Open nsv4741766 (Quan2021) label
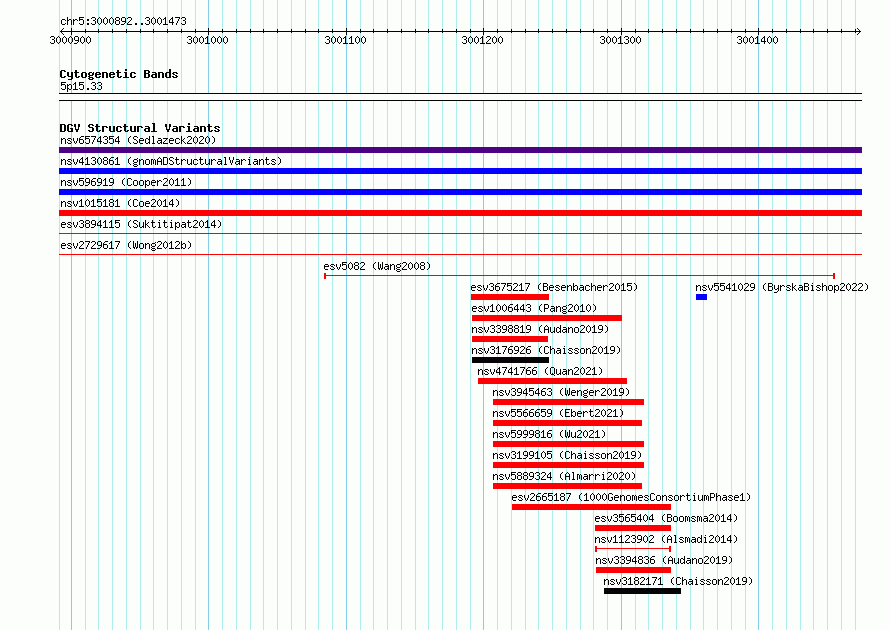 pos(540,371)
